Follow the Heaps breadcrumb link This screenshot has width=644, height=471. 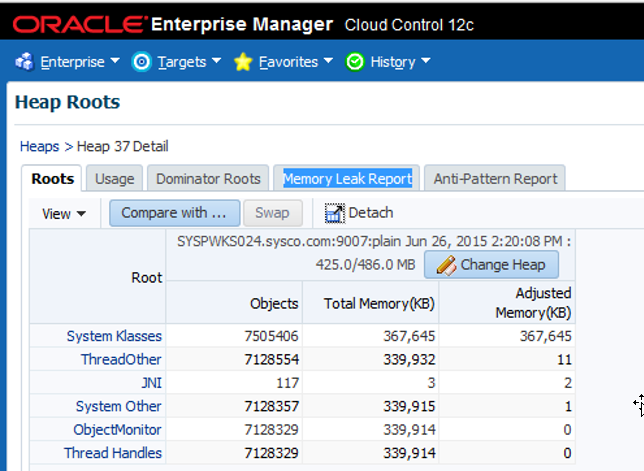[39, 146]
